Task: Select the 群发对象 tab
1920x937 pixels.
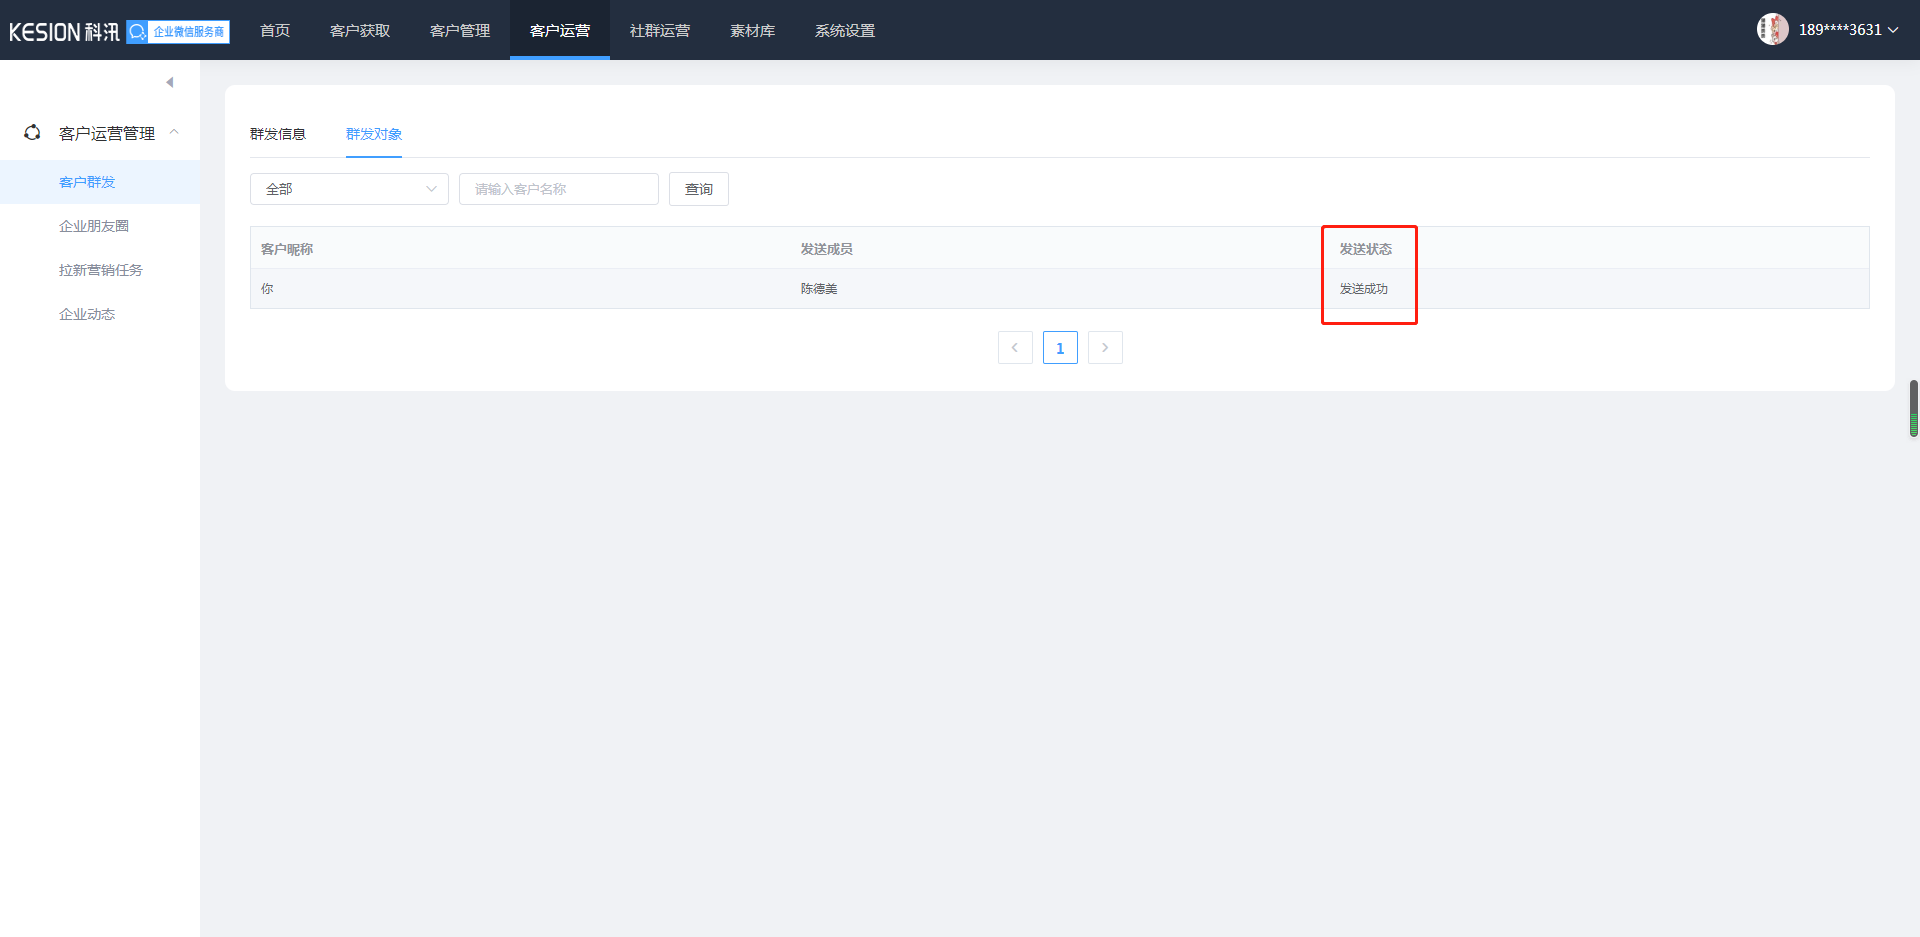Action: [374, 134]
